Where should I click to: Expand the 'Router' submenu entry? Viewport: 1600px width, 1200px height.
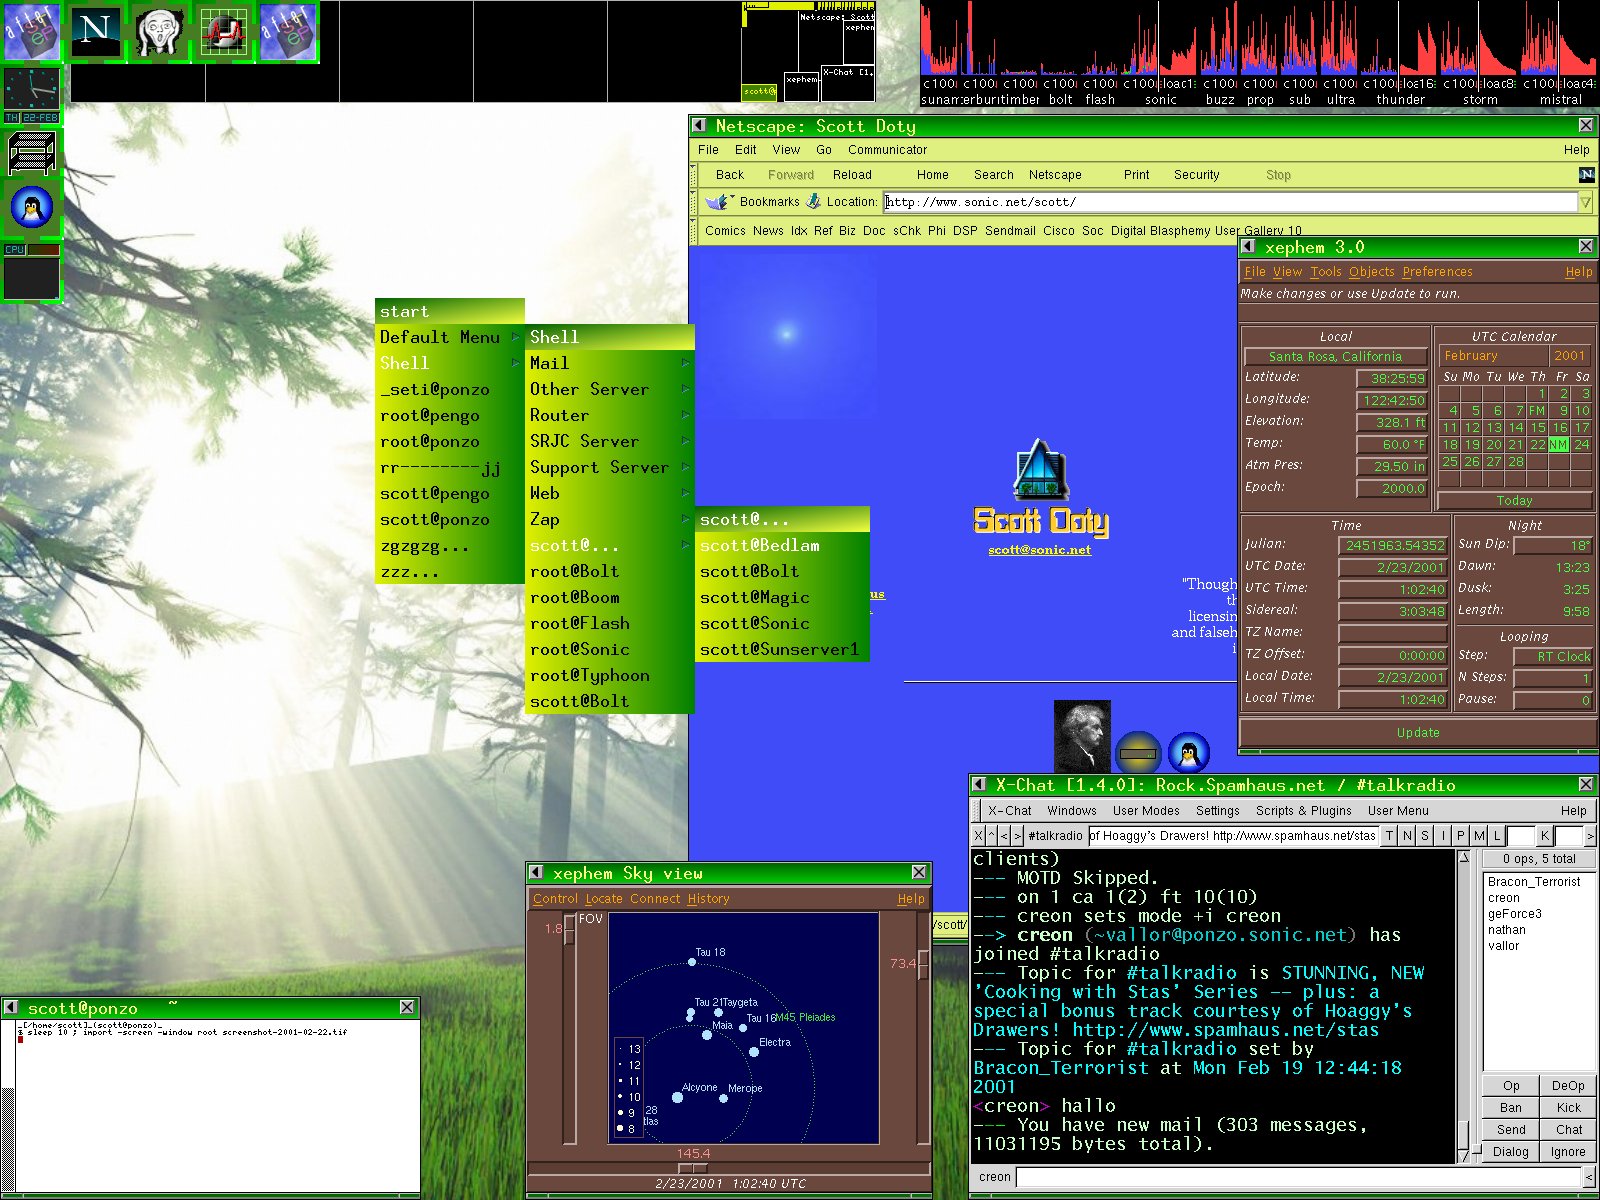point(609,415)
